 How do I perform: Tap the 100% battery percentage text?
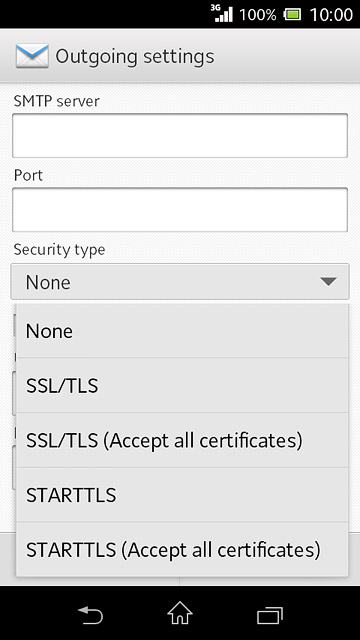pyautogui.click(x=258, y=15)
